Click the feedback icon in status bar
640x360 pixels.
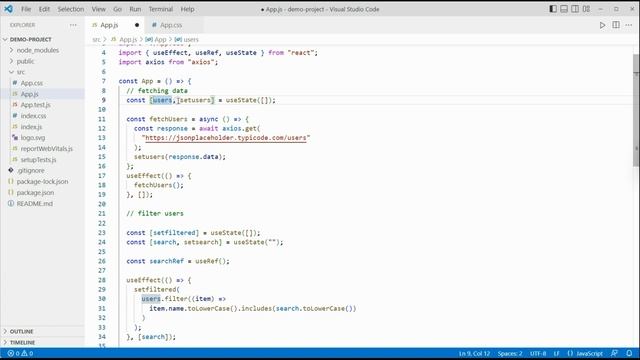click(614, 353)
